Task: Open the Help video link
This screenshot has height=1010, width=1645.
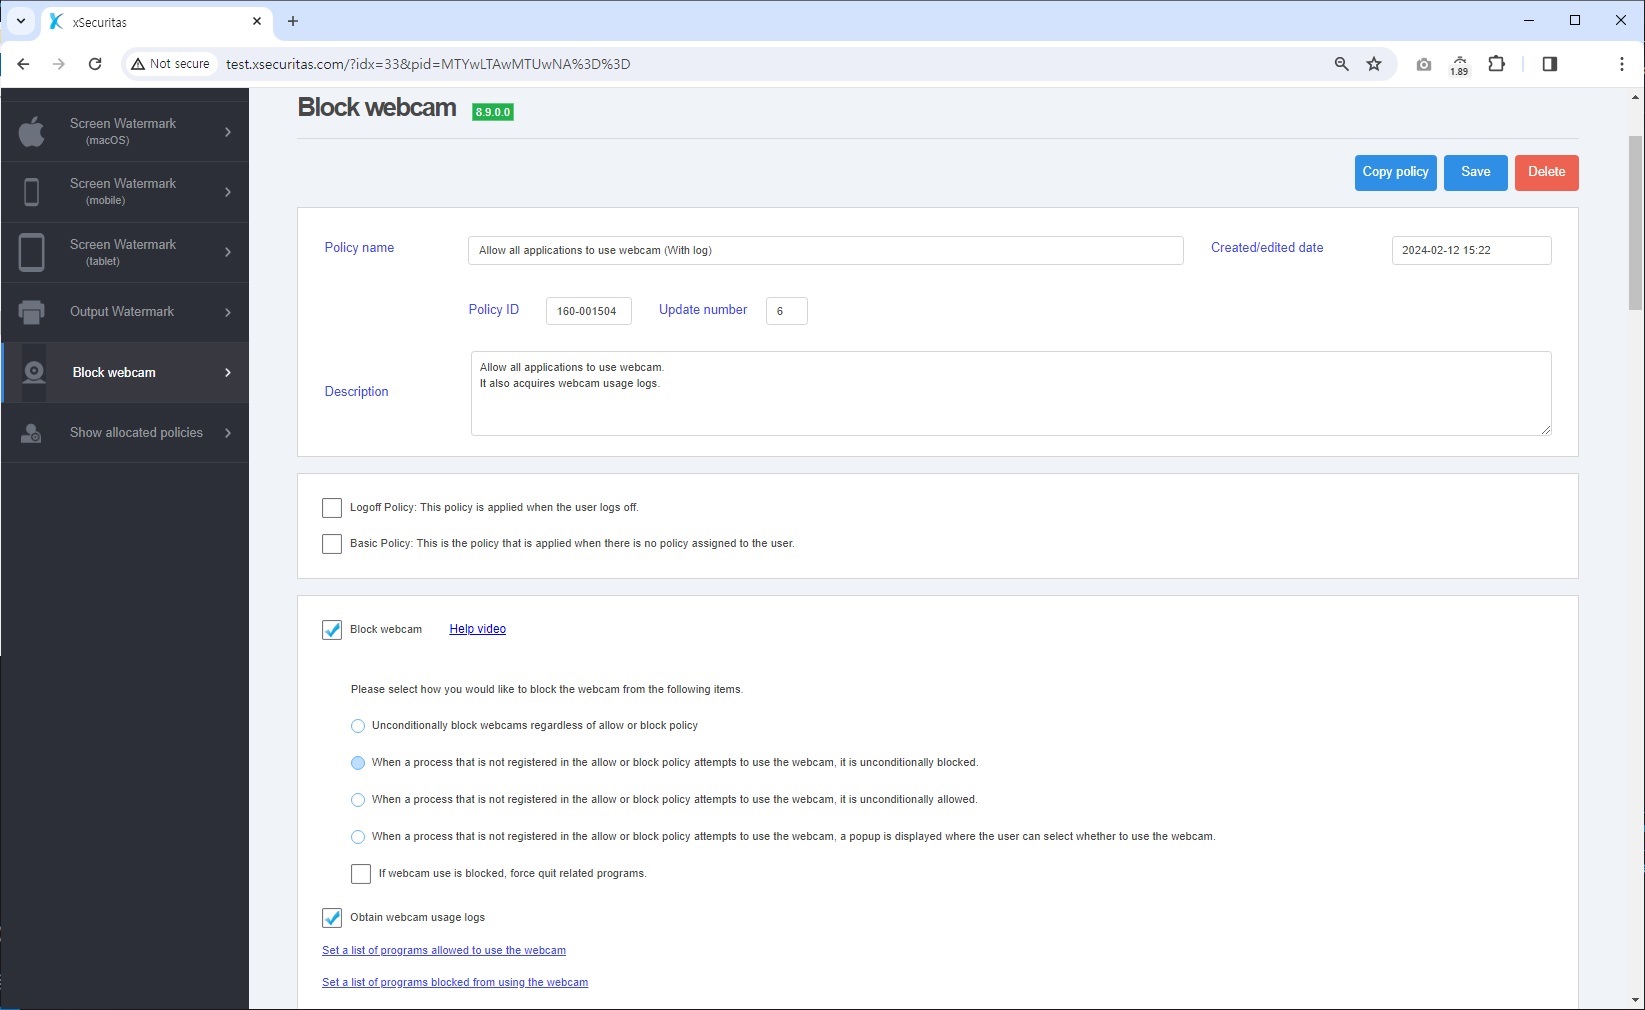Action: (477, 629)
